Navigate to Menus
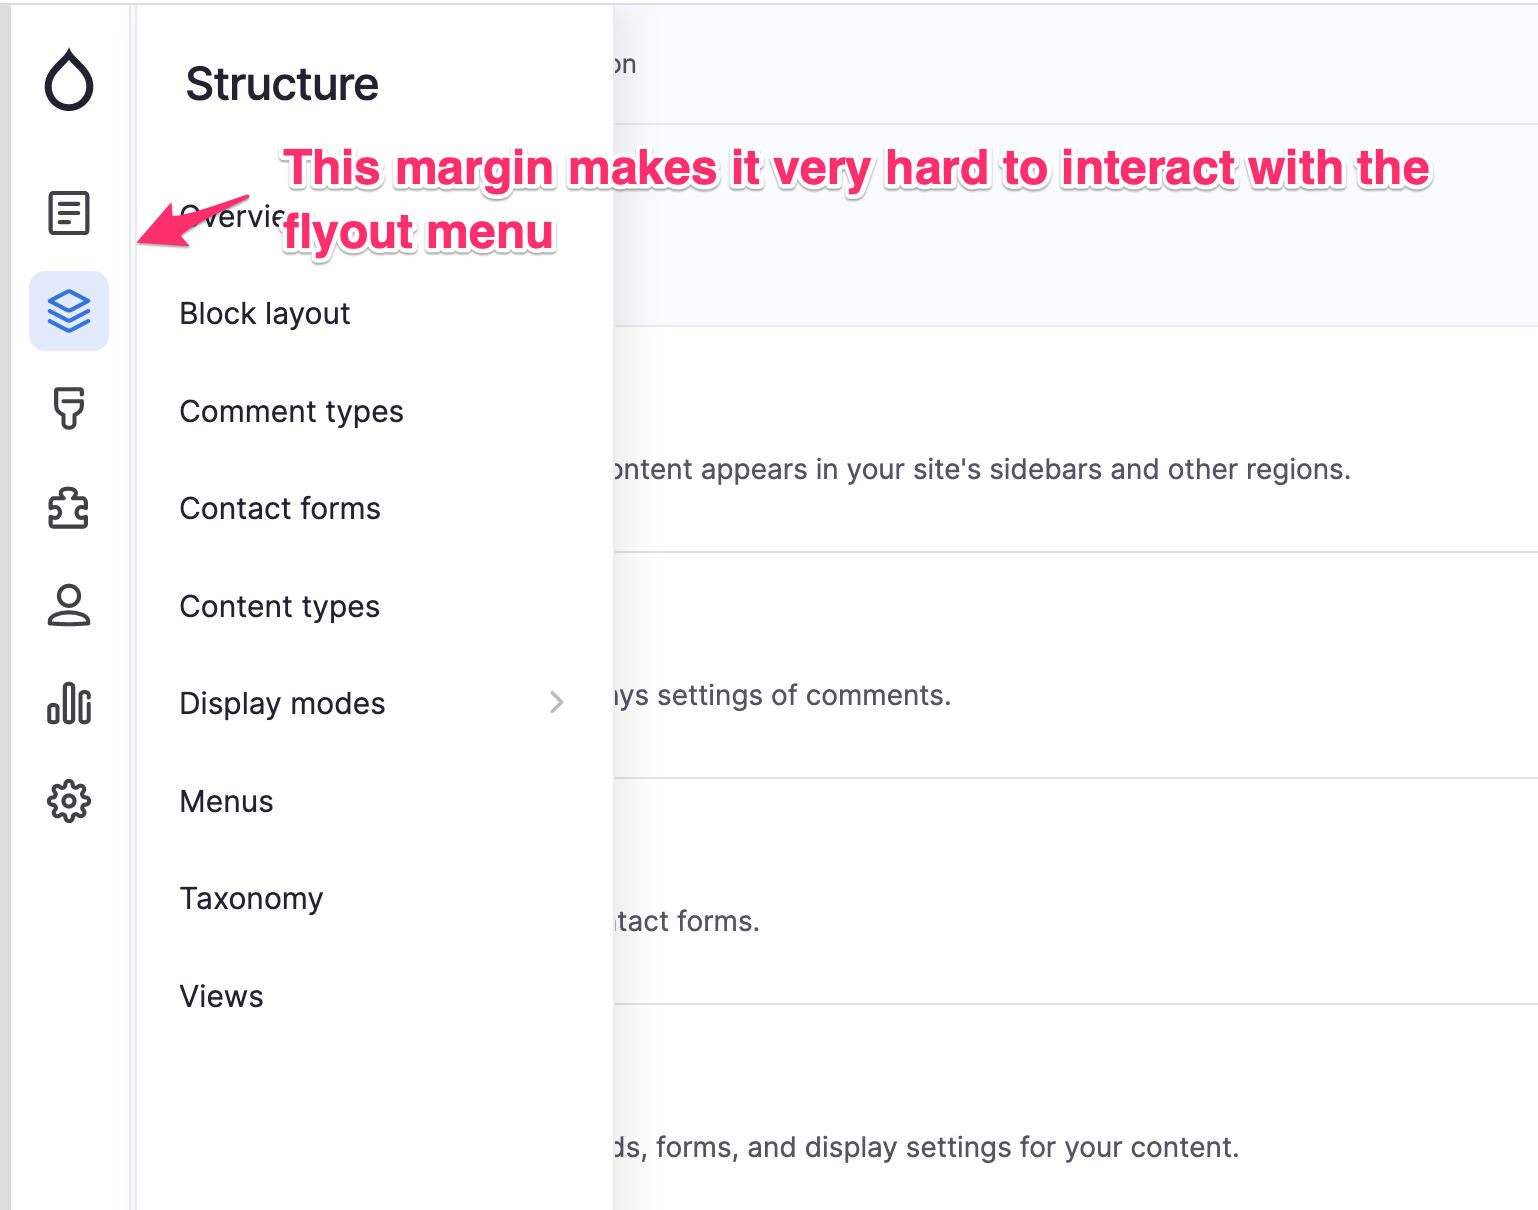The height and width of the screenshot is (1210, 1538). (226, 802)
